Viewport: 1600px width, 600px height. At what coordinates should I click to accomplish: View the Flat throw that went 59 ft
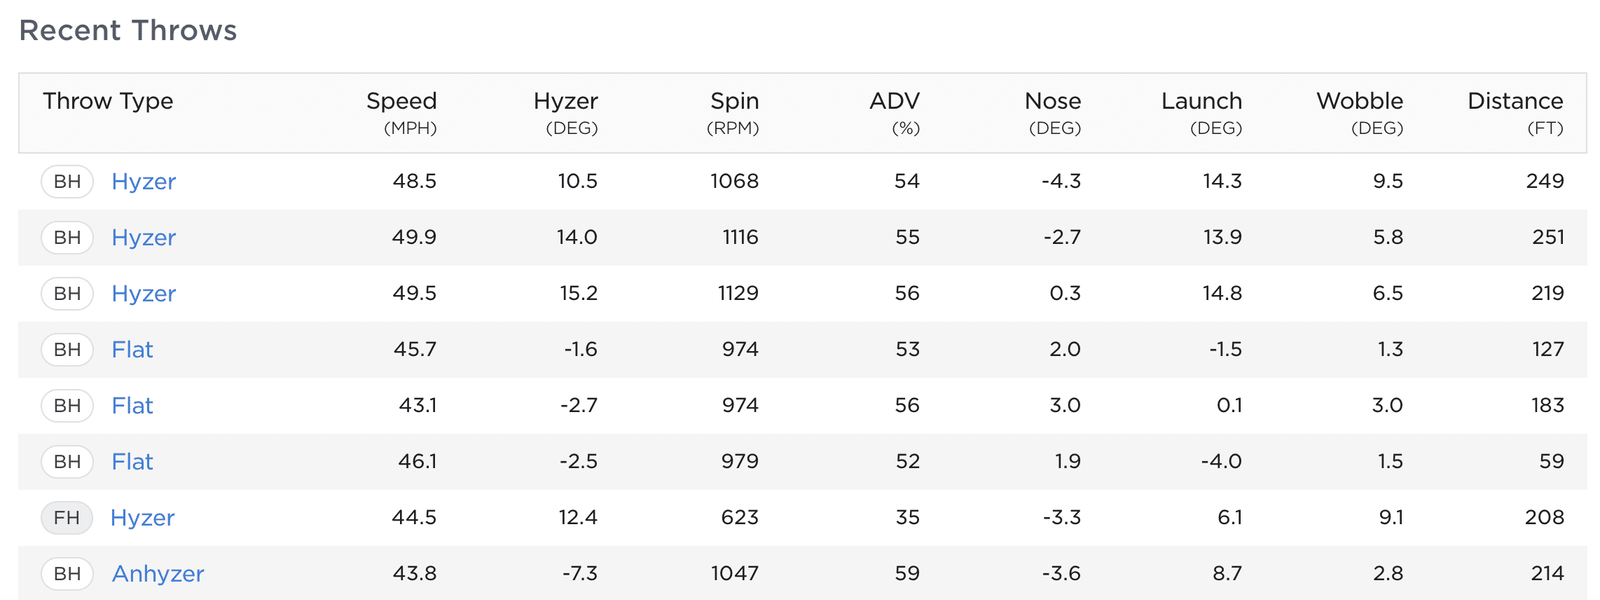click(132, 461)
